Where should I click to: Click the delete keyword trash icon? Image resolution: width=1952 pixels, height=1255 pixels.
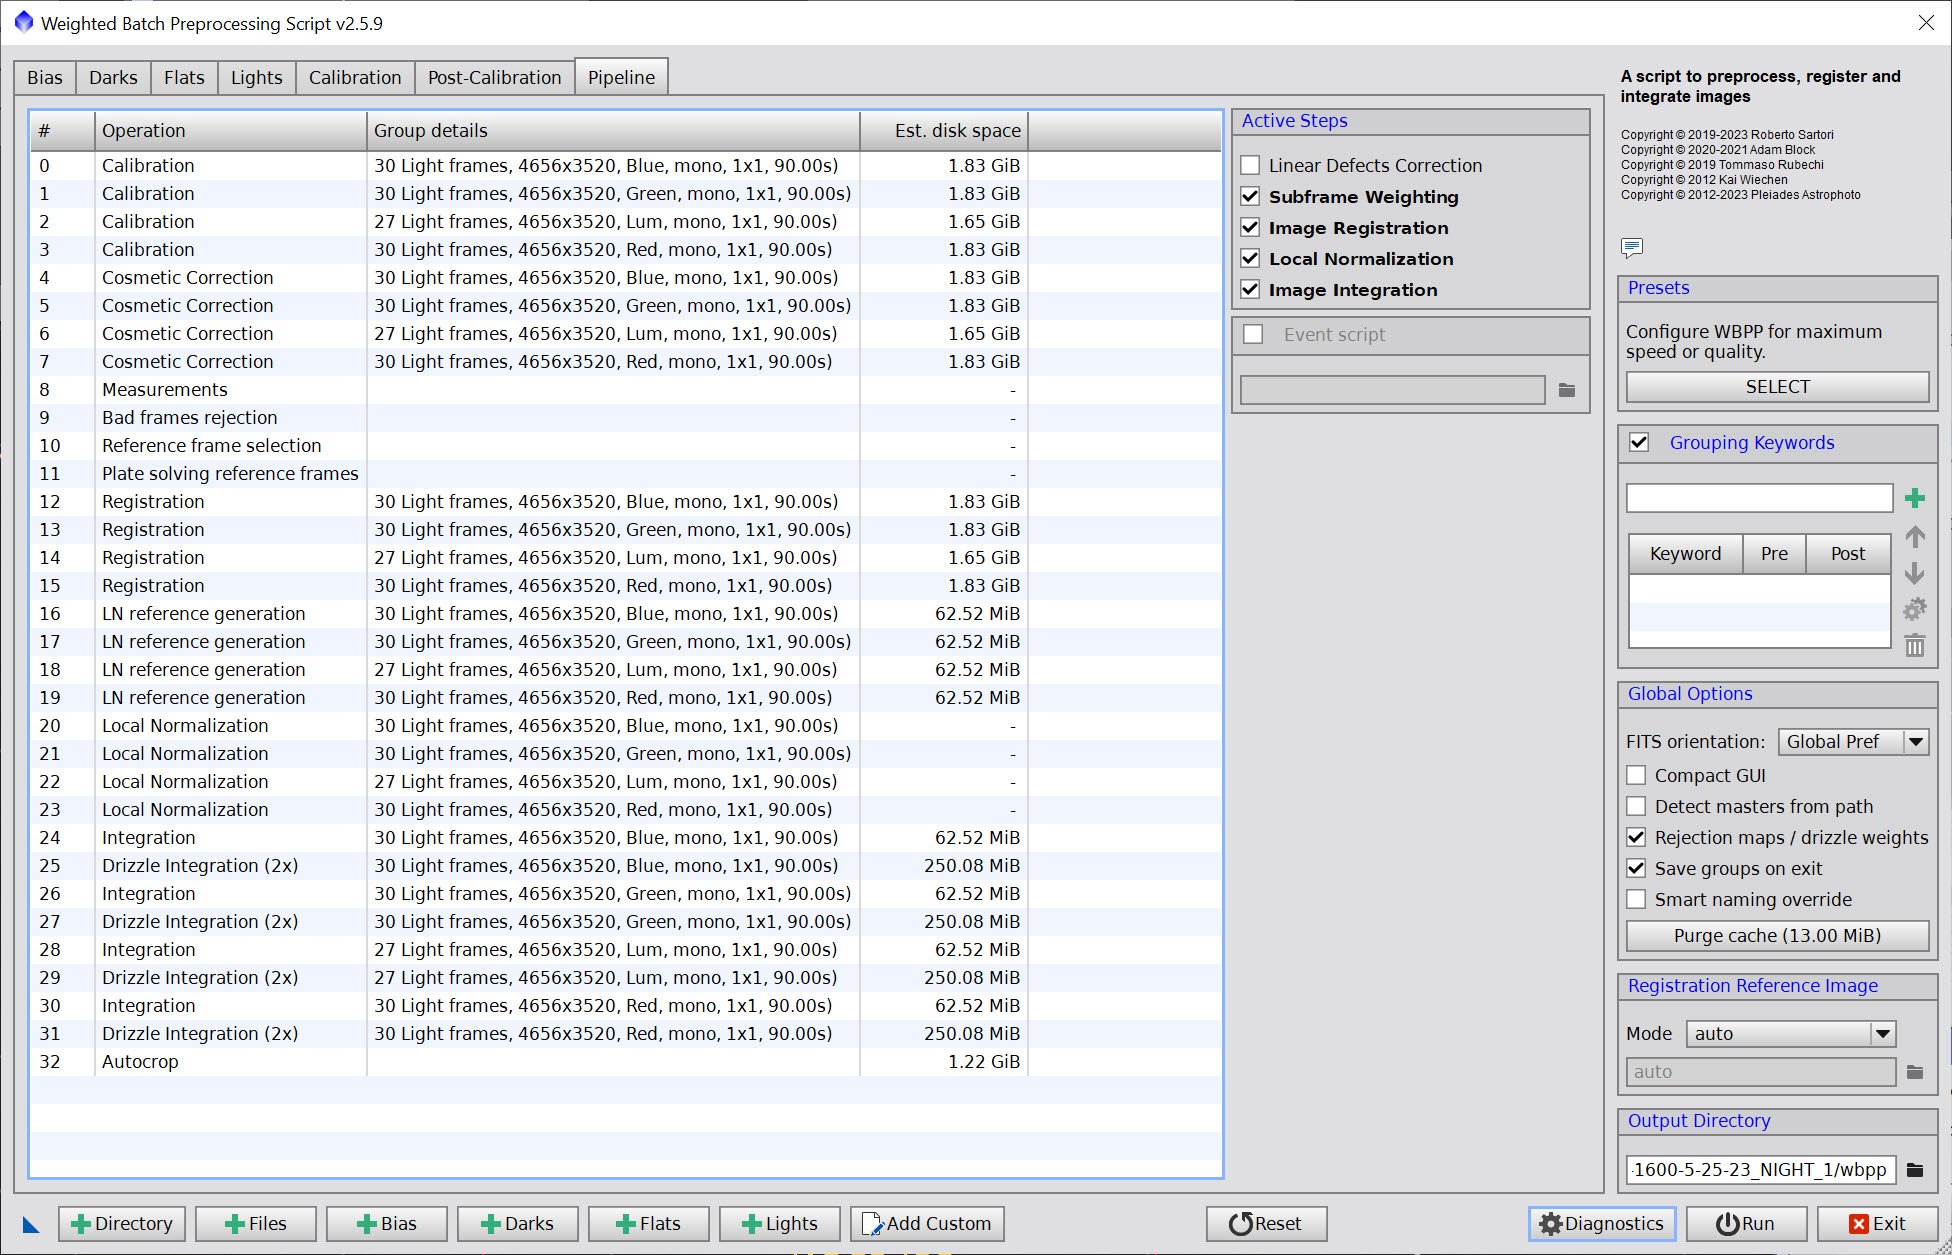point(1914,645)
